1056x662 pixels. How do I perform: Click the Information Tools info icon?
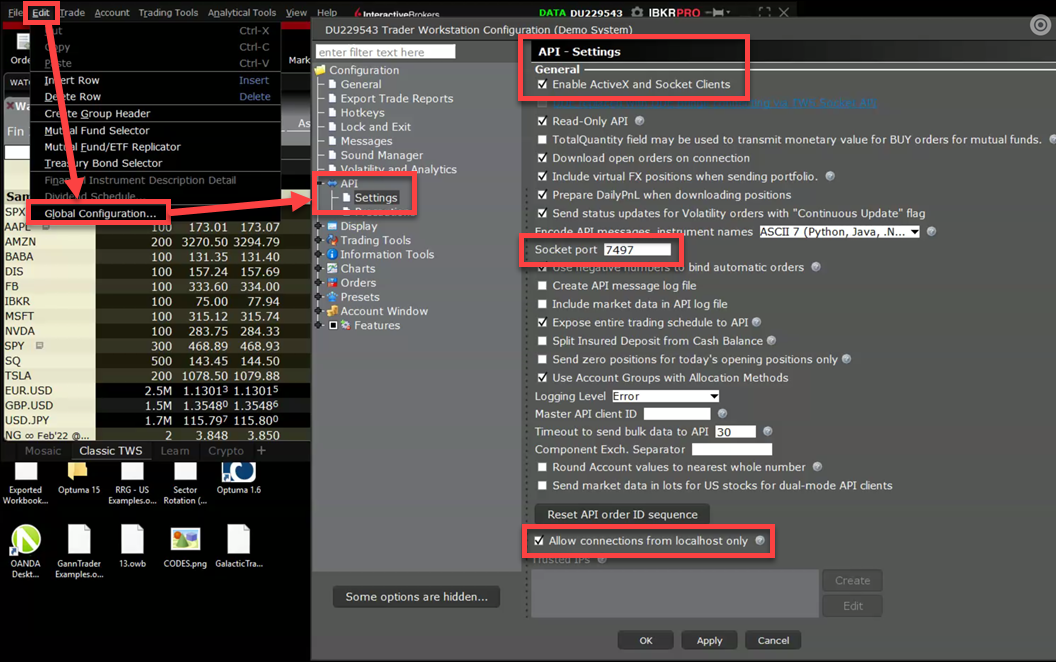pyautogui.click(x=331, y=255)
